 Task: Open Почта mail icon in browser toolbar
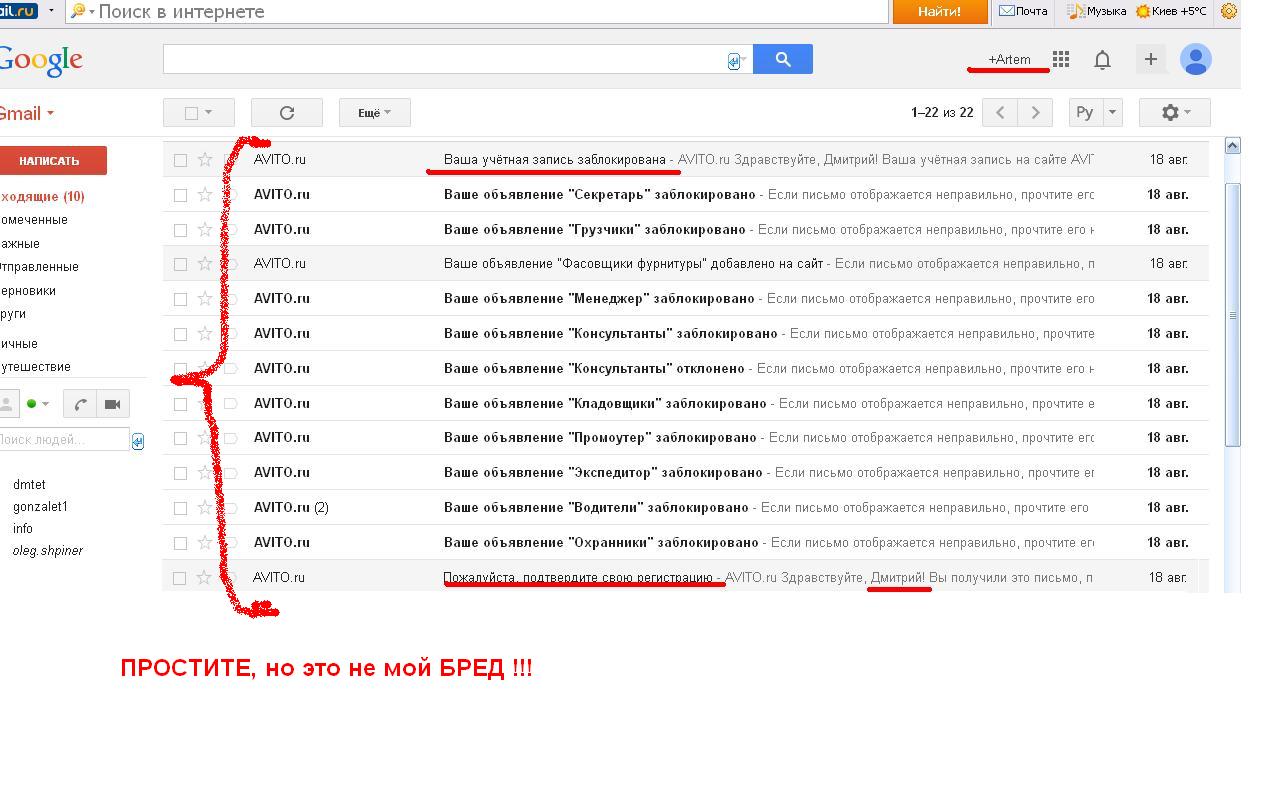pos(1023,11)
